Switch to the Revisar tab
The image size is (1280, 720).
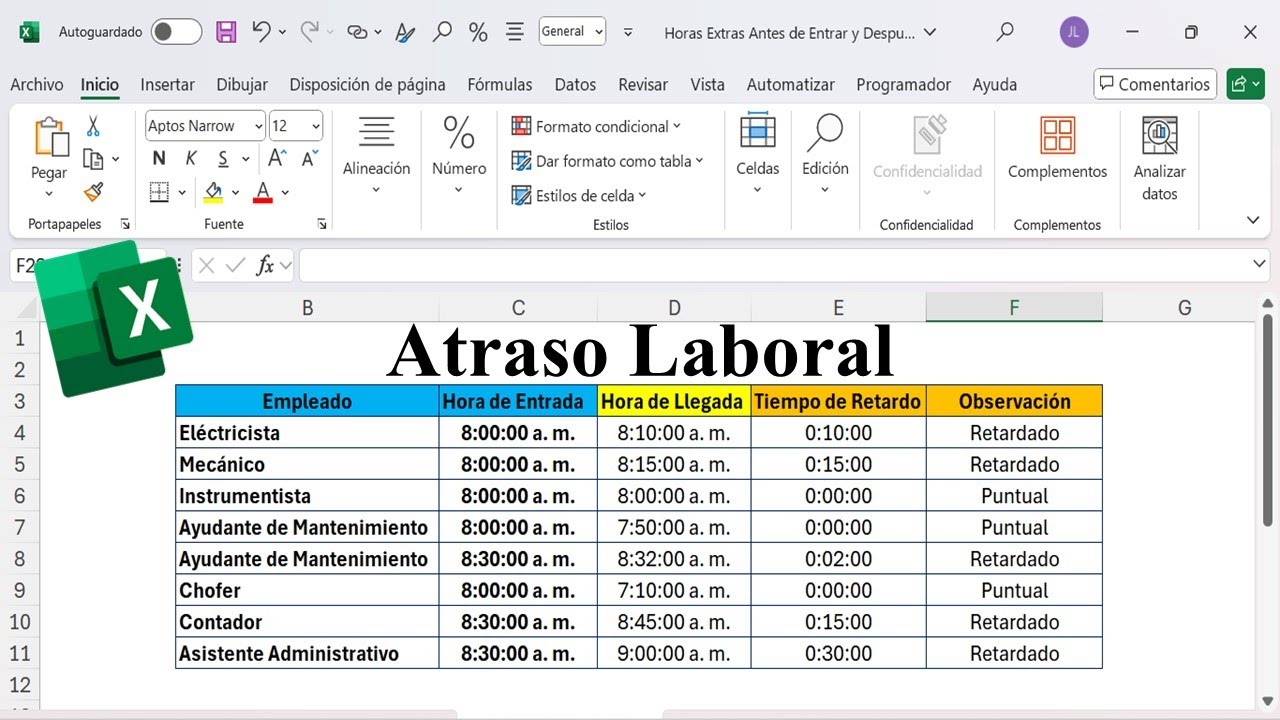click(x=643, y=85)
